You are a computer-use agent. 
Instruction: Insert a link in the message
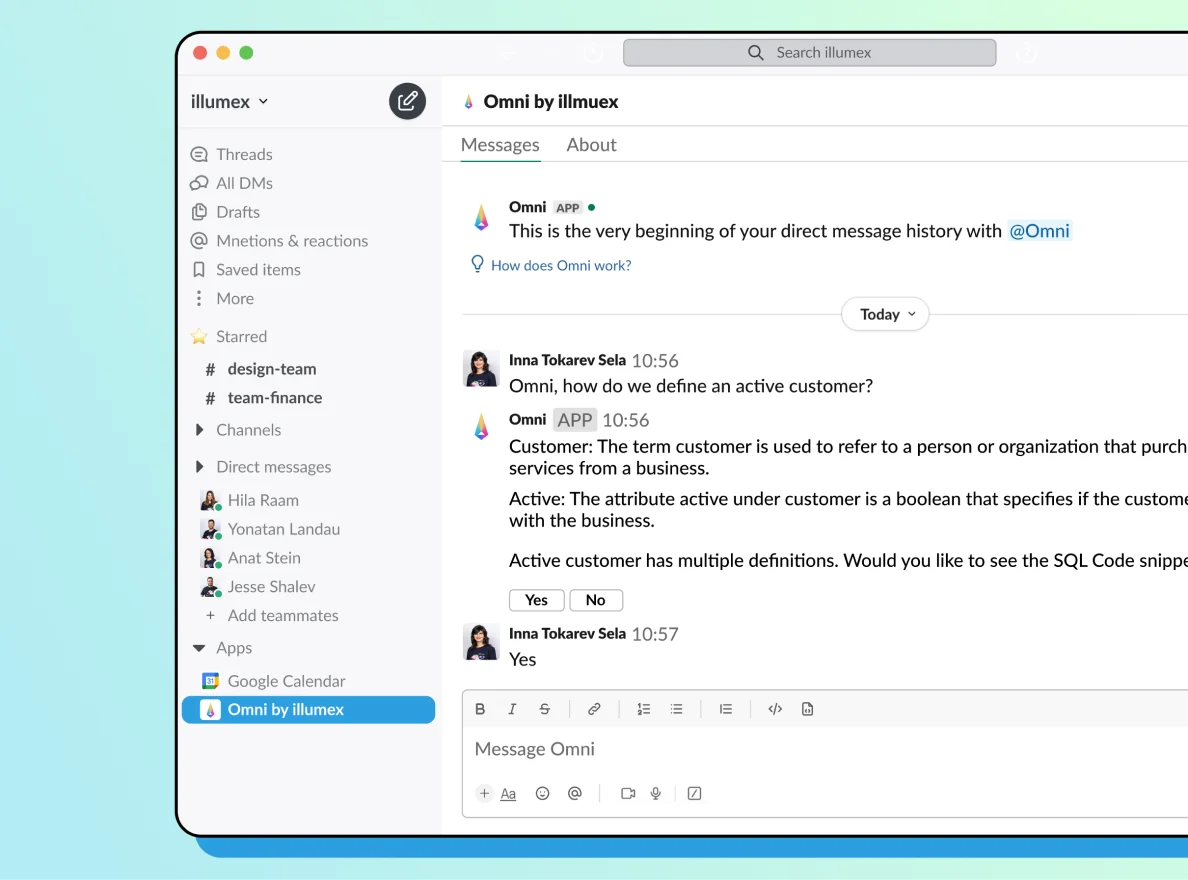coord(594,709)
